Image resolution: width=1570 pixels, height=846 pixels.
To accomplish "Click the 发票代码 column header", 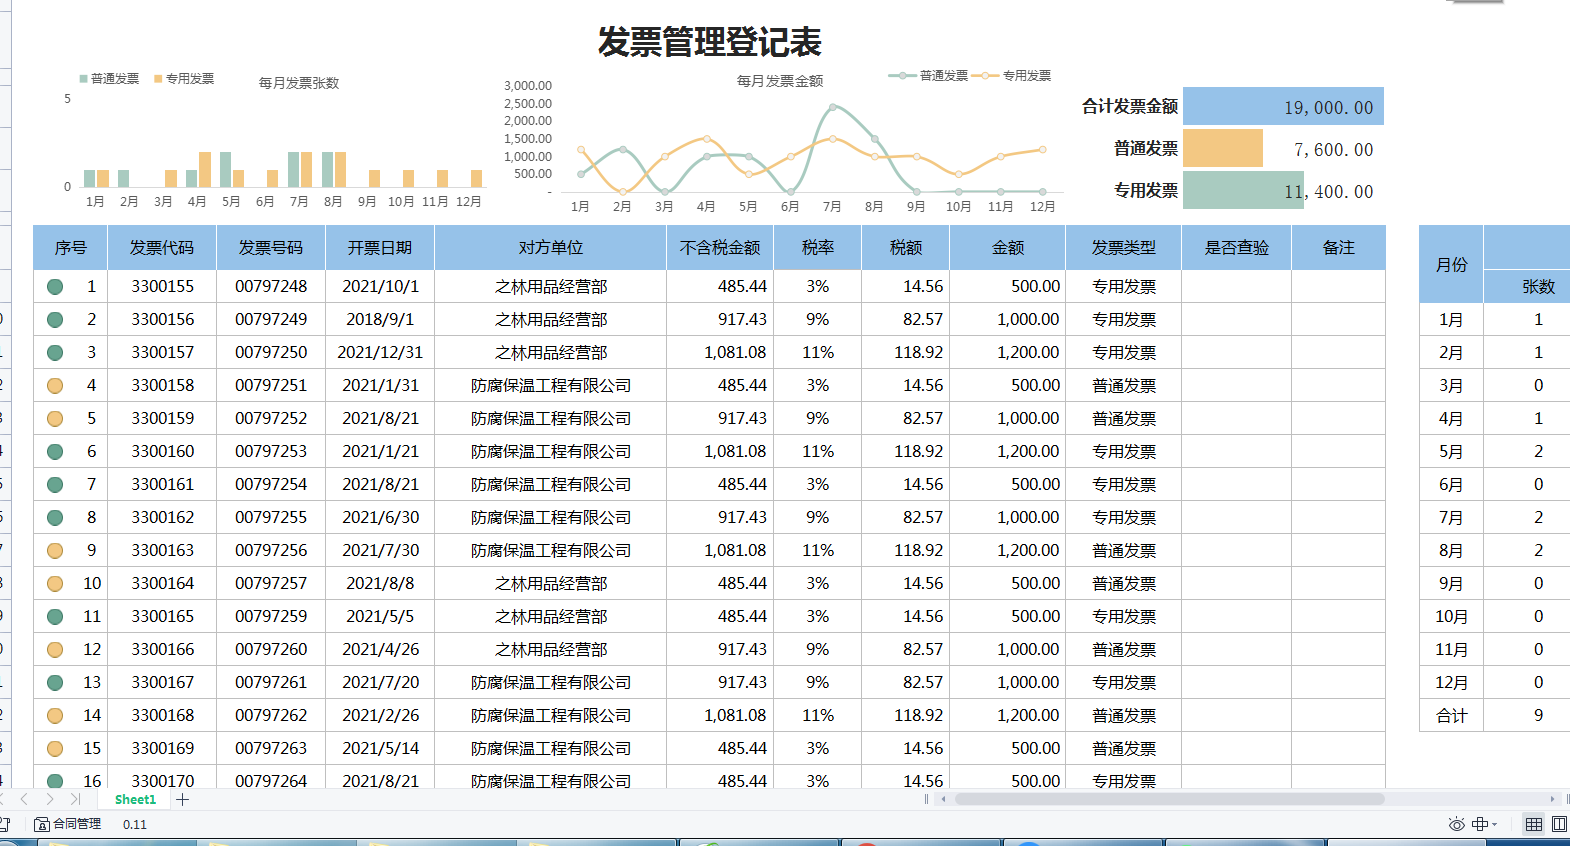I will pyautogui.click(x=162, y=248).
